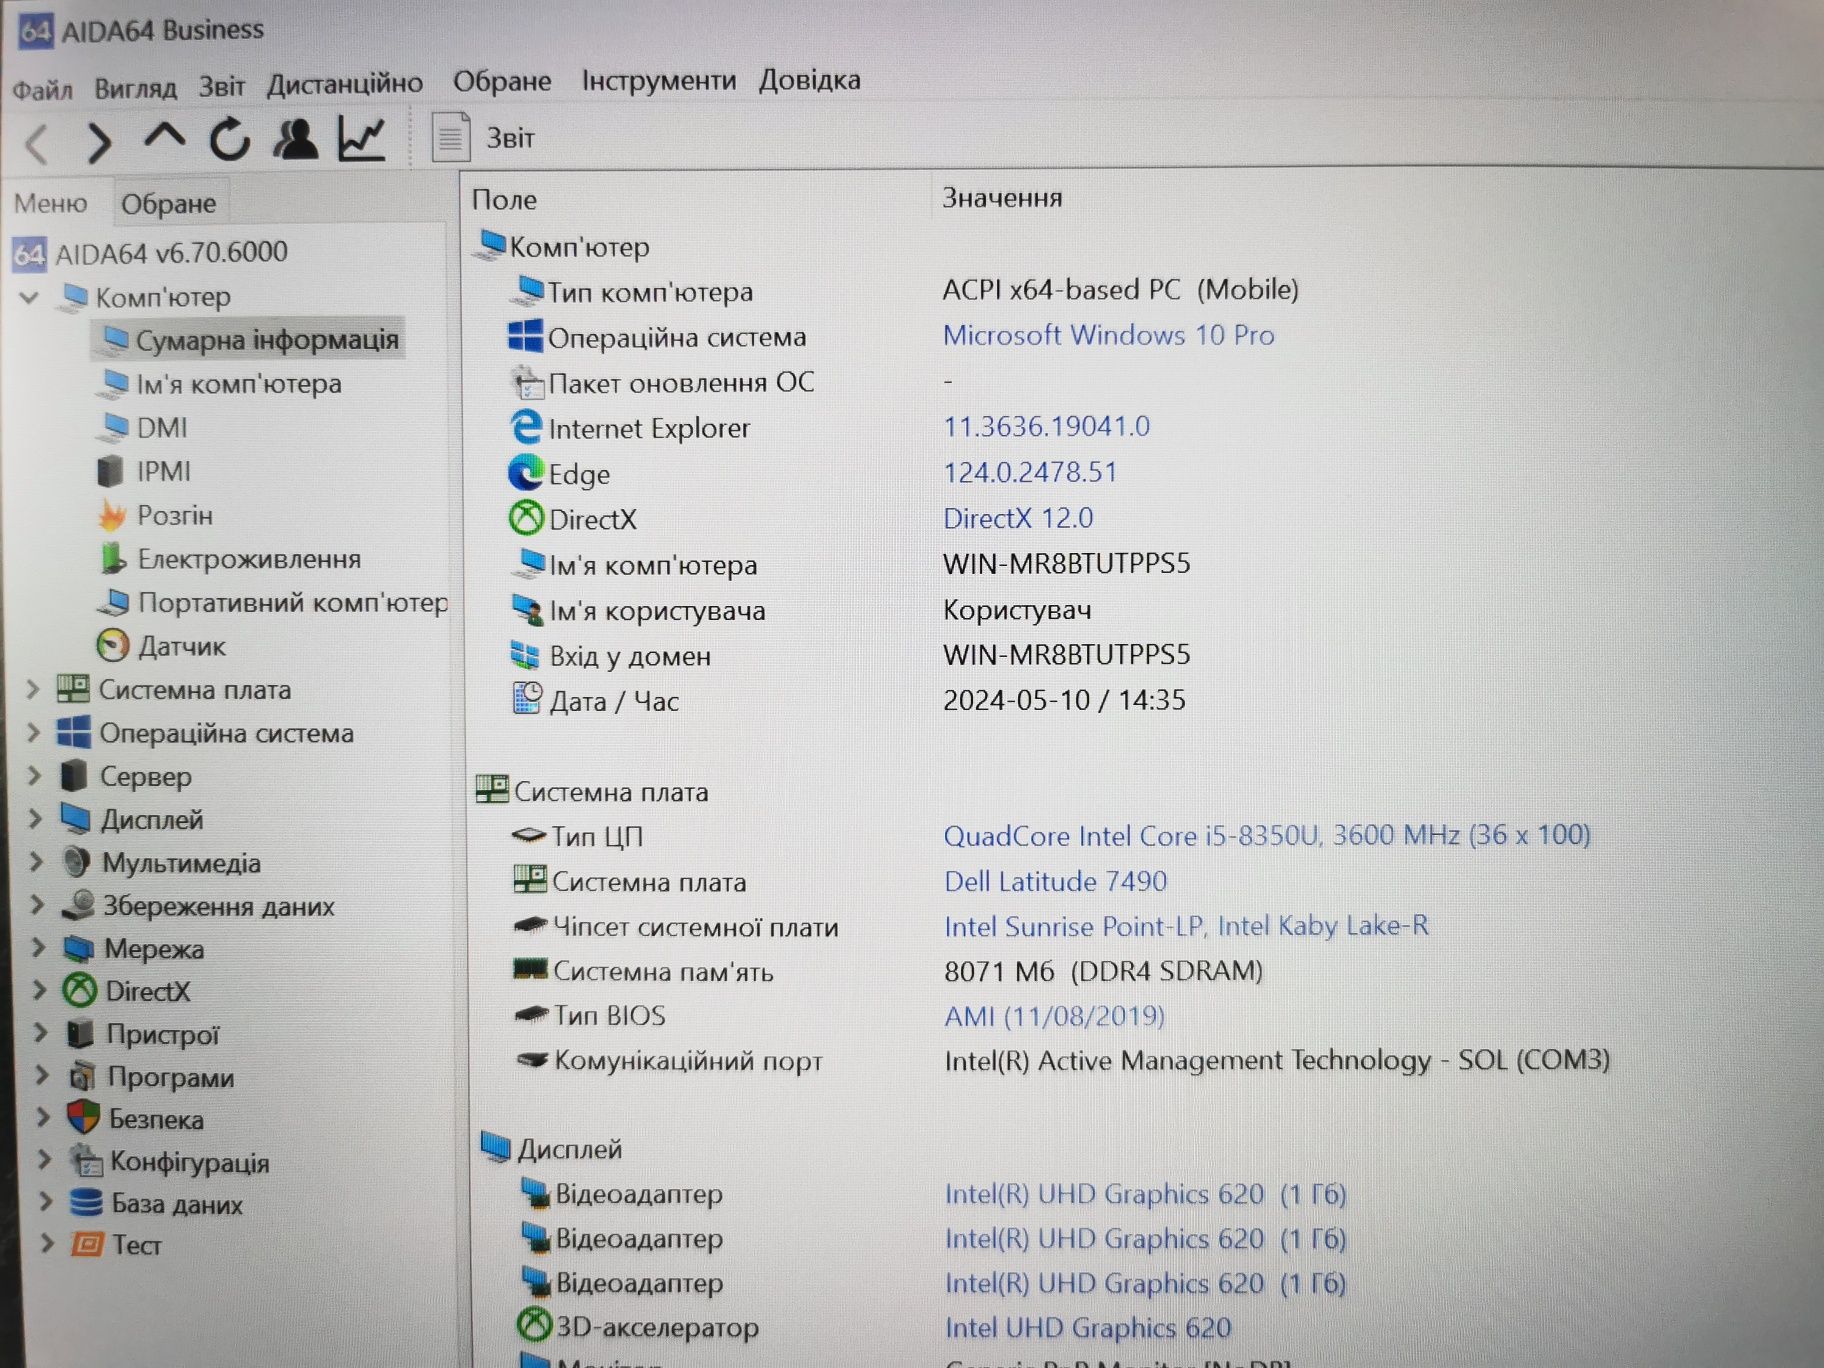
Task: Open the Intel UHD Graphics 620 3D-акселератор link
Action: coord(1088,1328)
